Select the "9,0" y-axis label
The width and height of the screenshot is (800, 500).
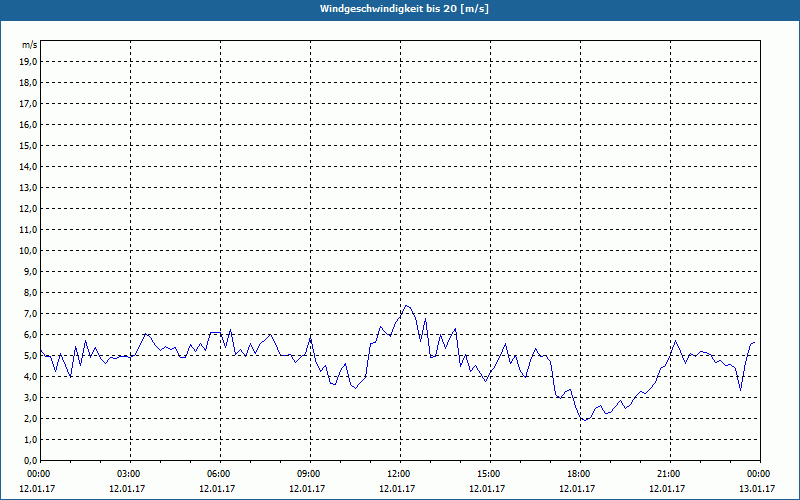coord(31,271)
